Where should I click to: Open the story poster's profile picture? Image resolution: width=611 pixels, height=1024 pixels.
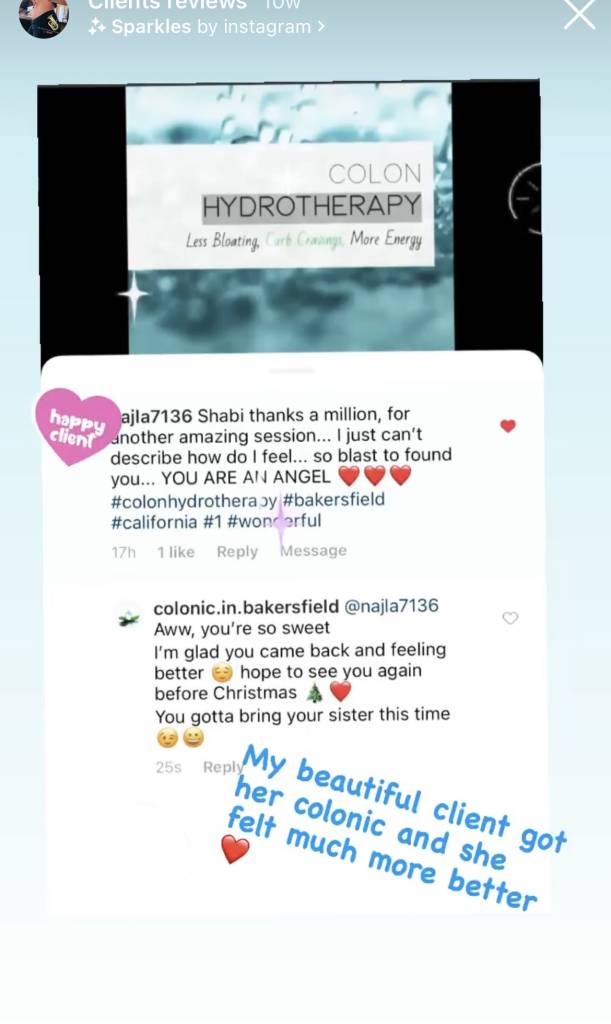pos(44,17)
